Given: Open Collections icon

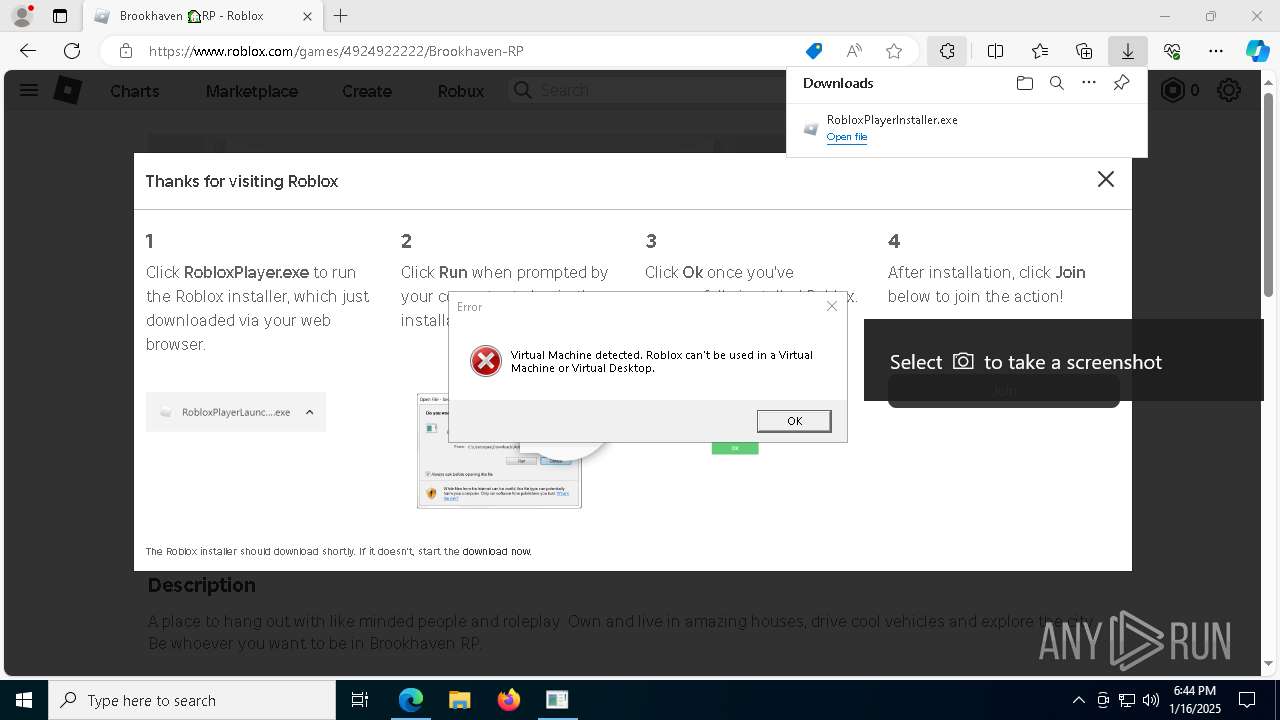Looking at the screenshot, I should [x=1084, y=51].
